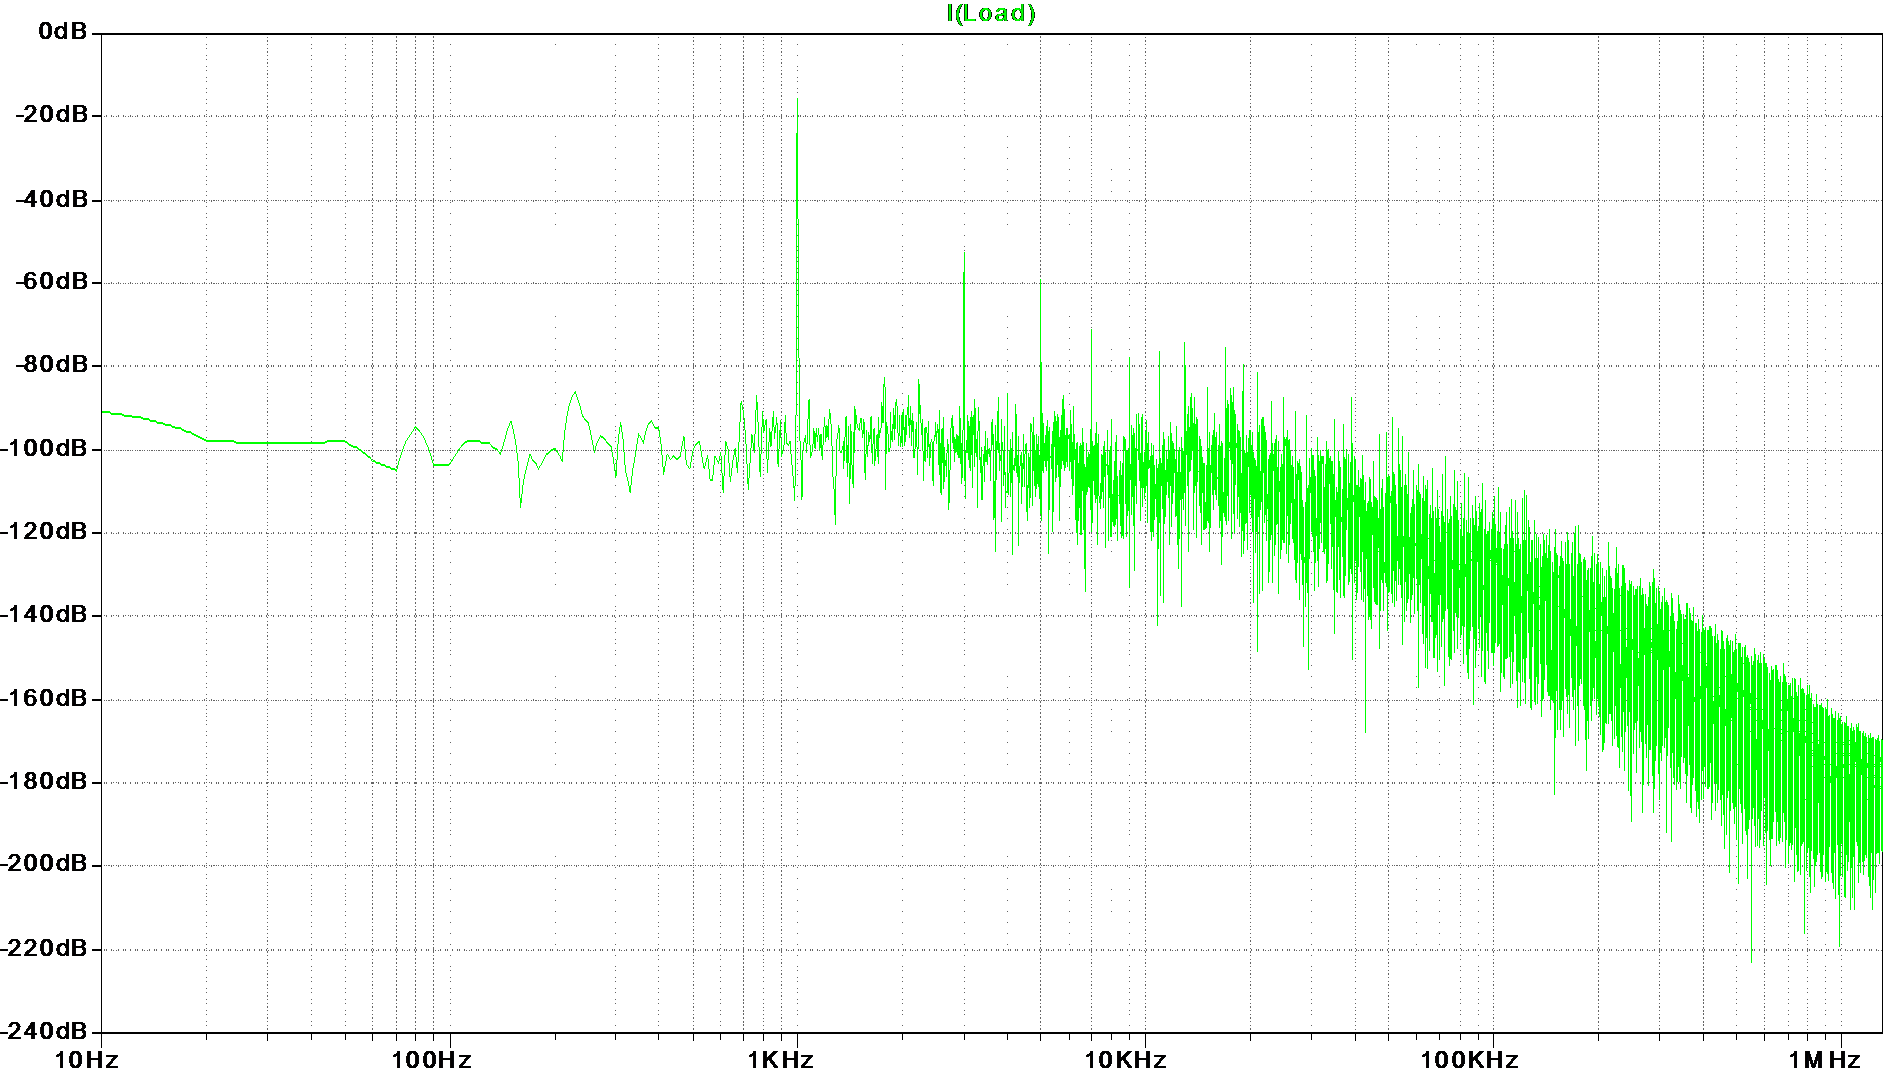
Task: Click the 1KHz frequency axis label
Action: coord(780,1060)
